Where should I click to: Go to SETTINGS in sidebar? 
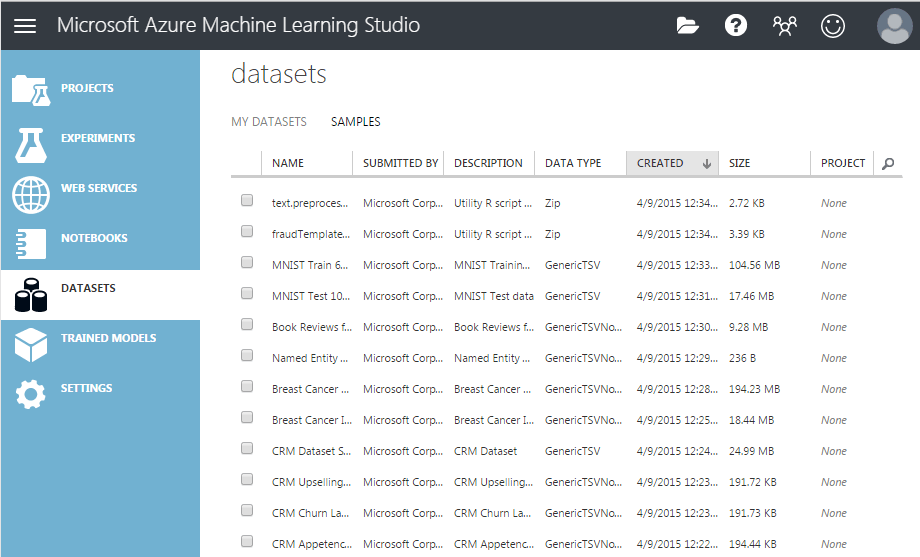pos(86,388)
